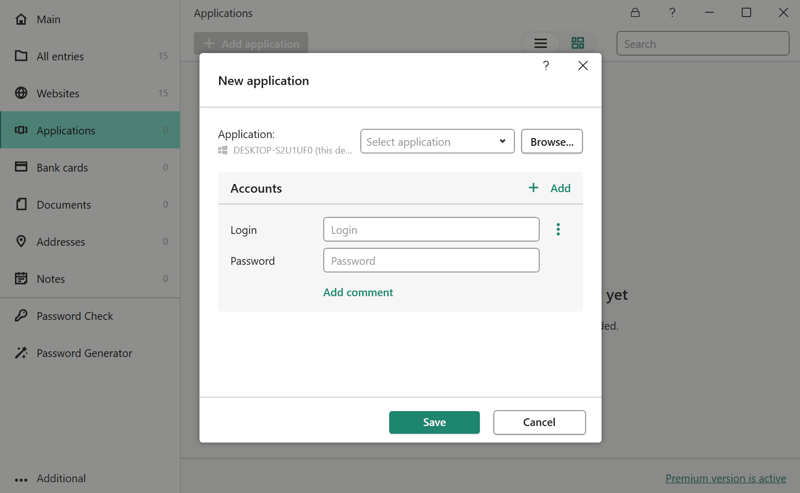The height and width of the screenshot is (493, 800).
Task: Expand the Additional menu in sidebar
Action: 60,478
